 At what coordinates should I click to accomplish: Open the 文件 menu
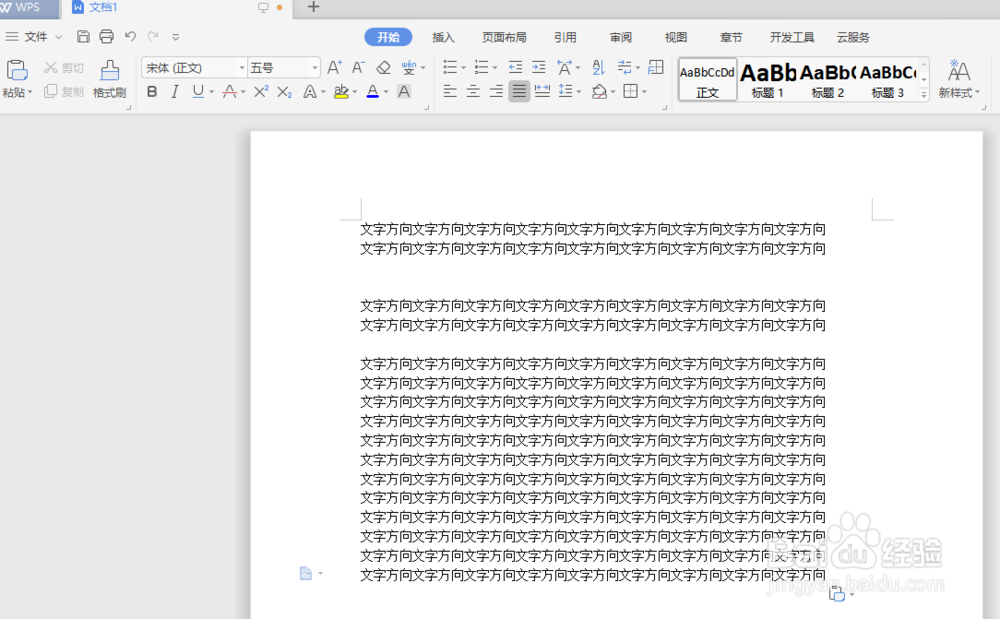(x=35, y=37)
